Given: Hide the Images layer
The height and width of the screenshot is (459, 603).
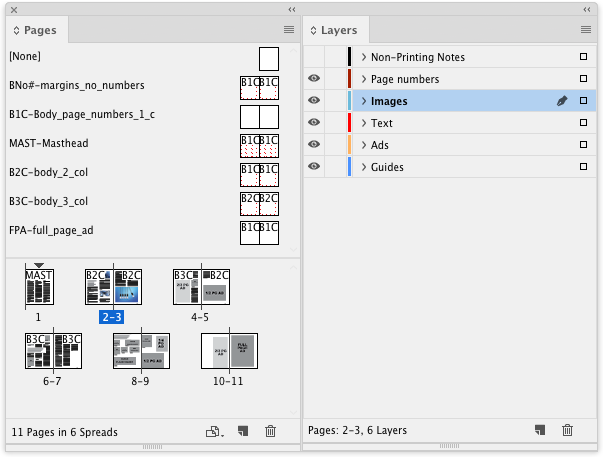Looking at the screenshot, I should coord(314,100).
